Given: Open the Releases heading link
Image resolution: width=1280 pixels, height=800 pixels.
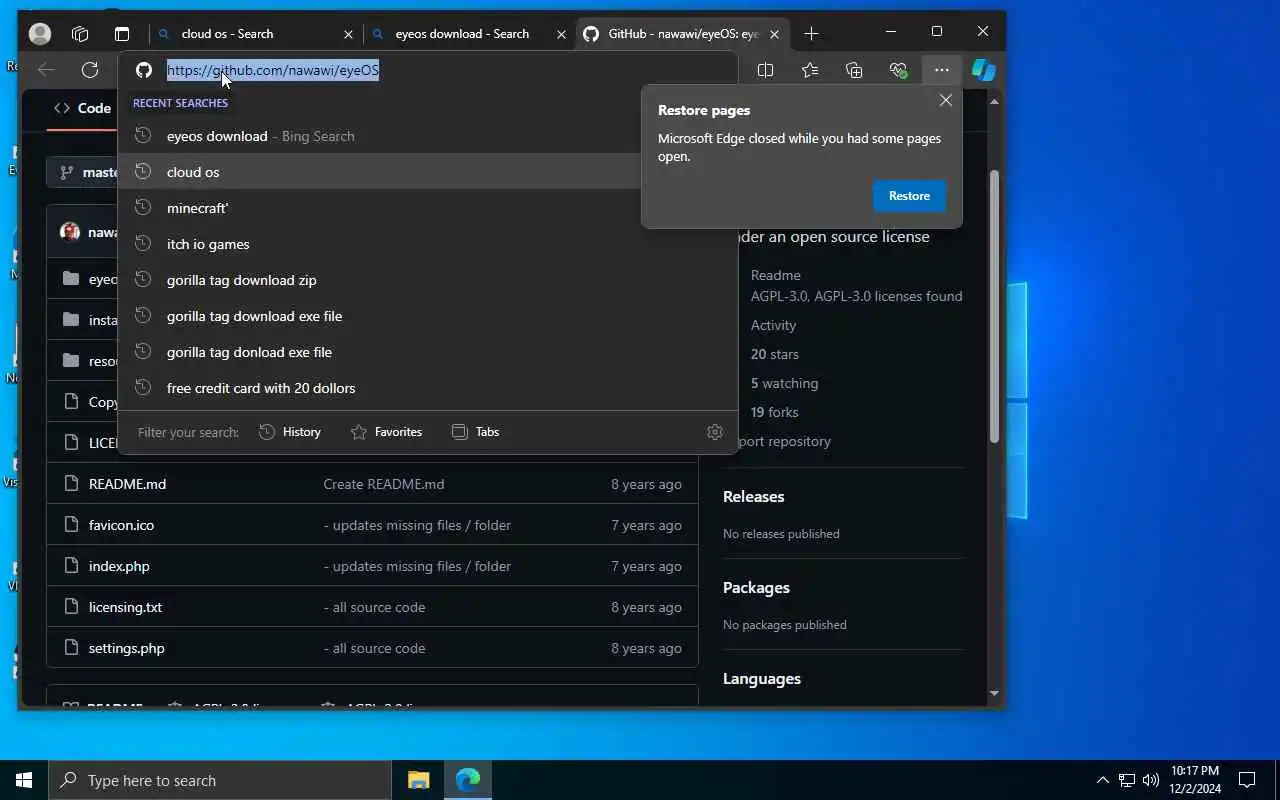Looking at the screenshot, I should 754,496.
